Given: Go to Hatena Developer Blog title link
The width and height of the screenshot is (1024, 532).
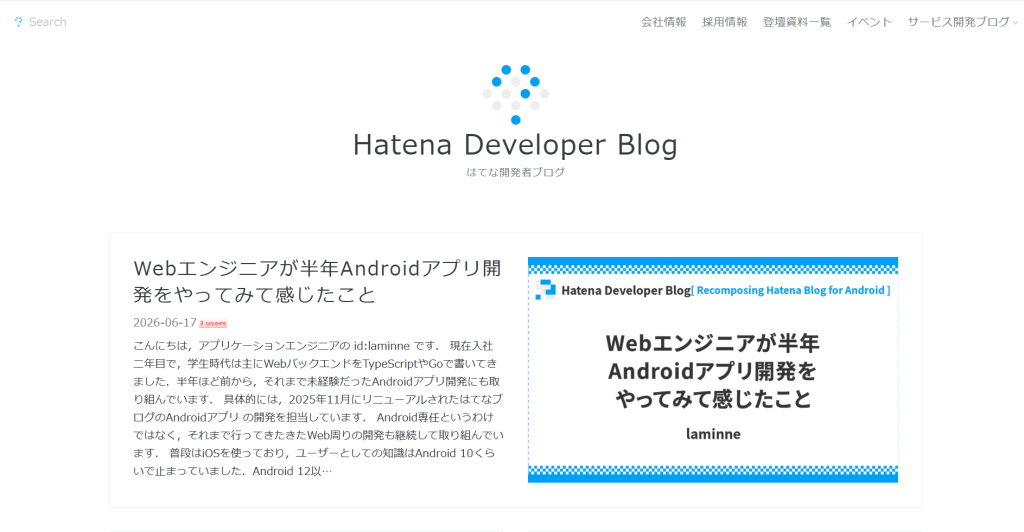Looking at the screenshot, I should [x=515, y=145].
